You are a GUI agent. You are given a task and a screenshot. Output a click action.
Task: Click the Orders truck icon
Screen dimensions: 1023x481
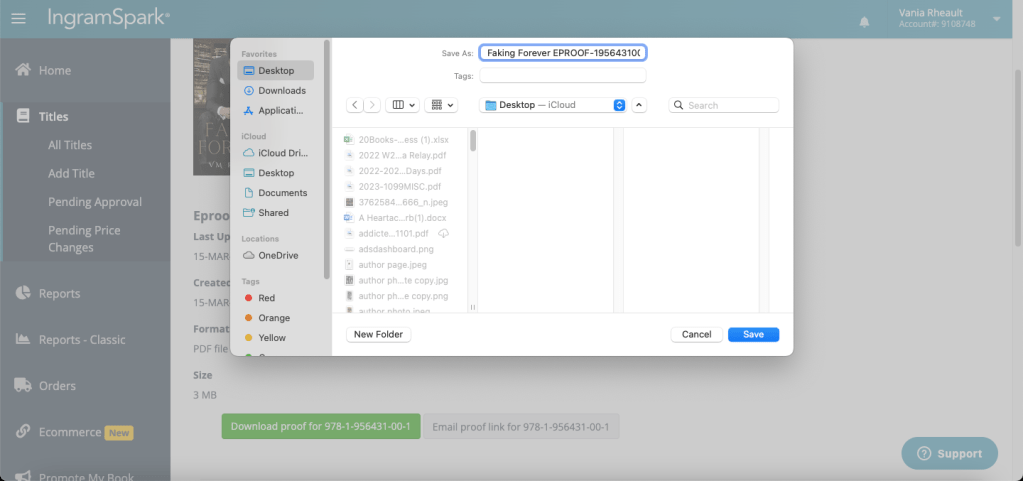[x=22, y=385]
